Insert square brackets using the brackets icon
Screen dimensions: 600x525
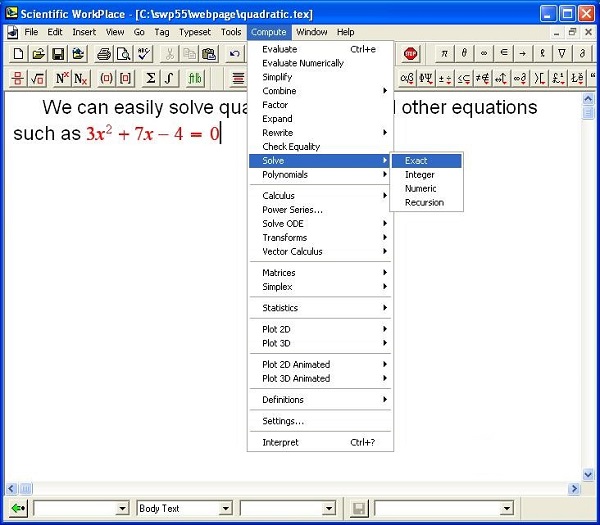tap(126, 79)
